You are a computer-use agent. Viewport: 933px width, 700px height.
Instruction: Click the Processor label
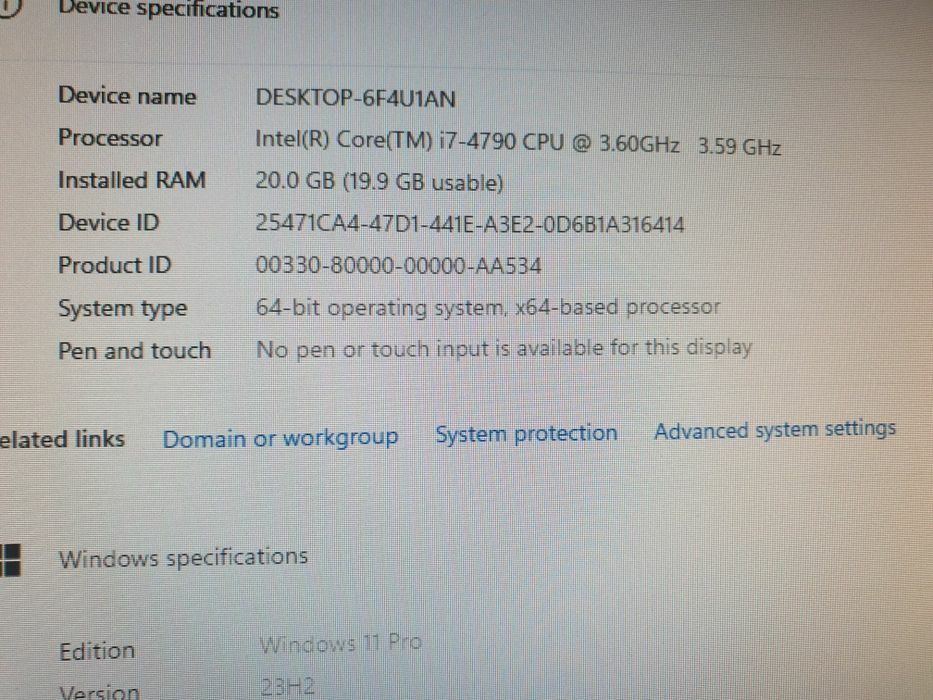click(x=110, y=138)
